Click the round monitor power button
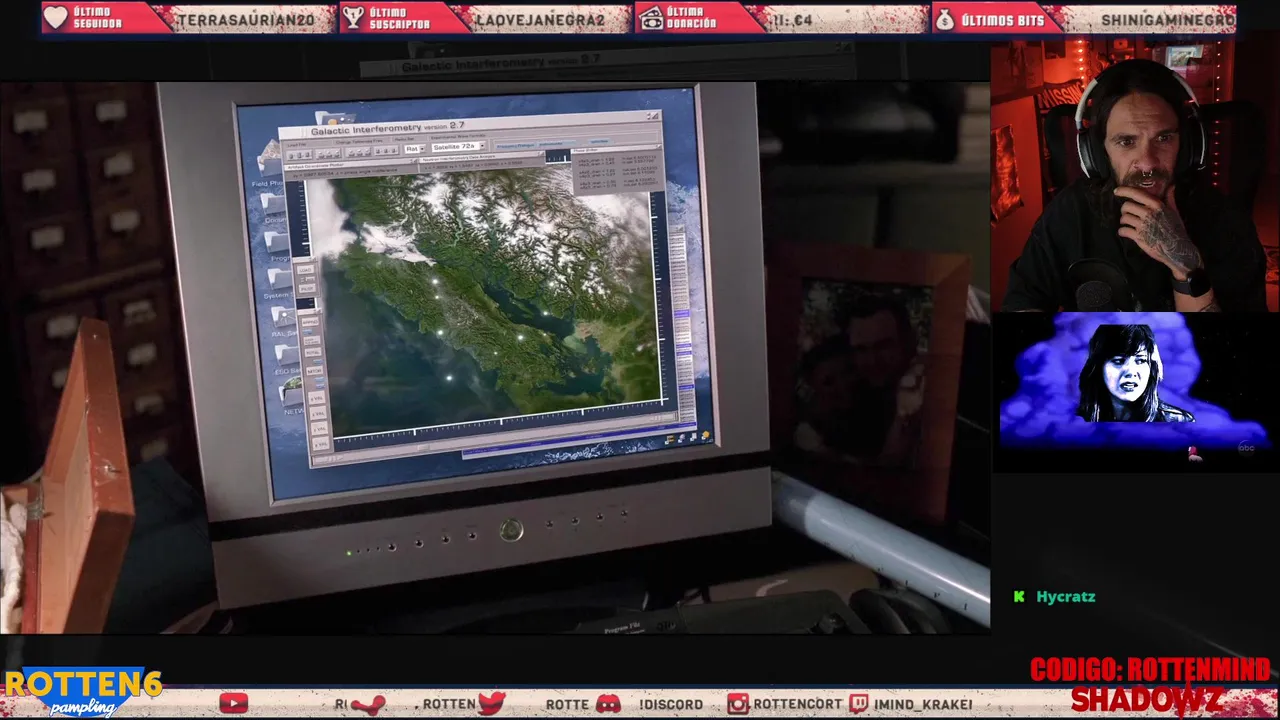Screen dimensions: 1280x720 tap(511, 530)
